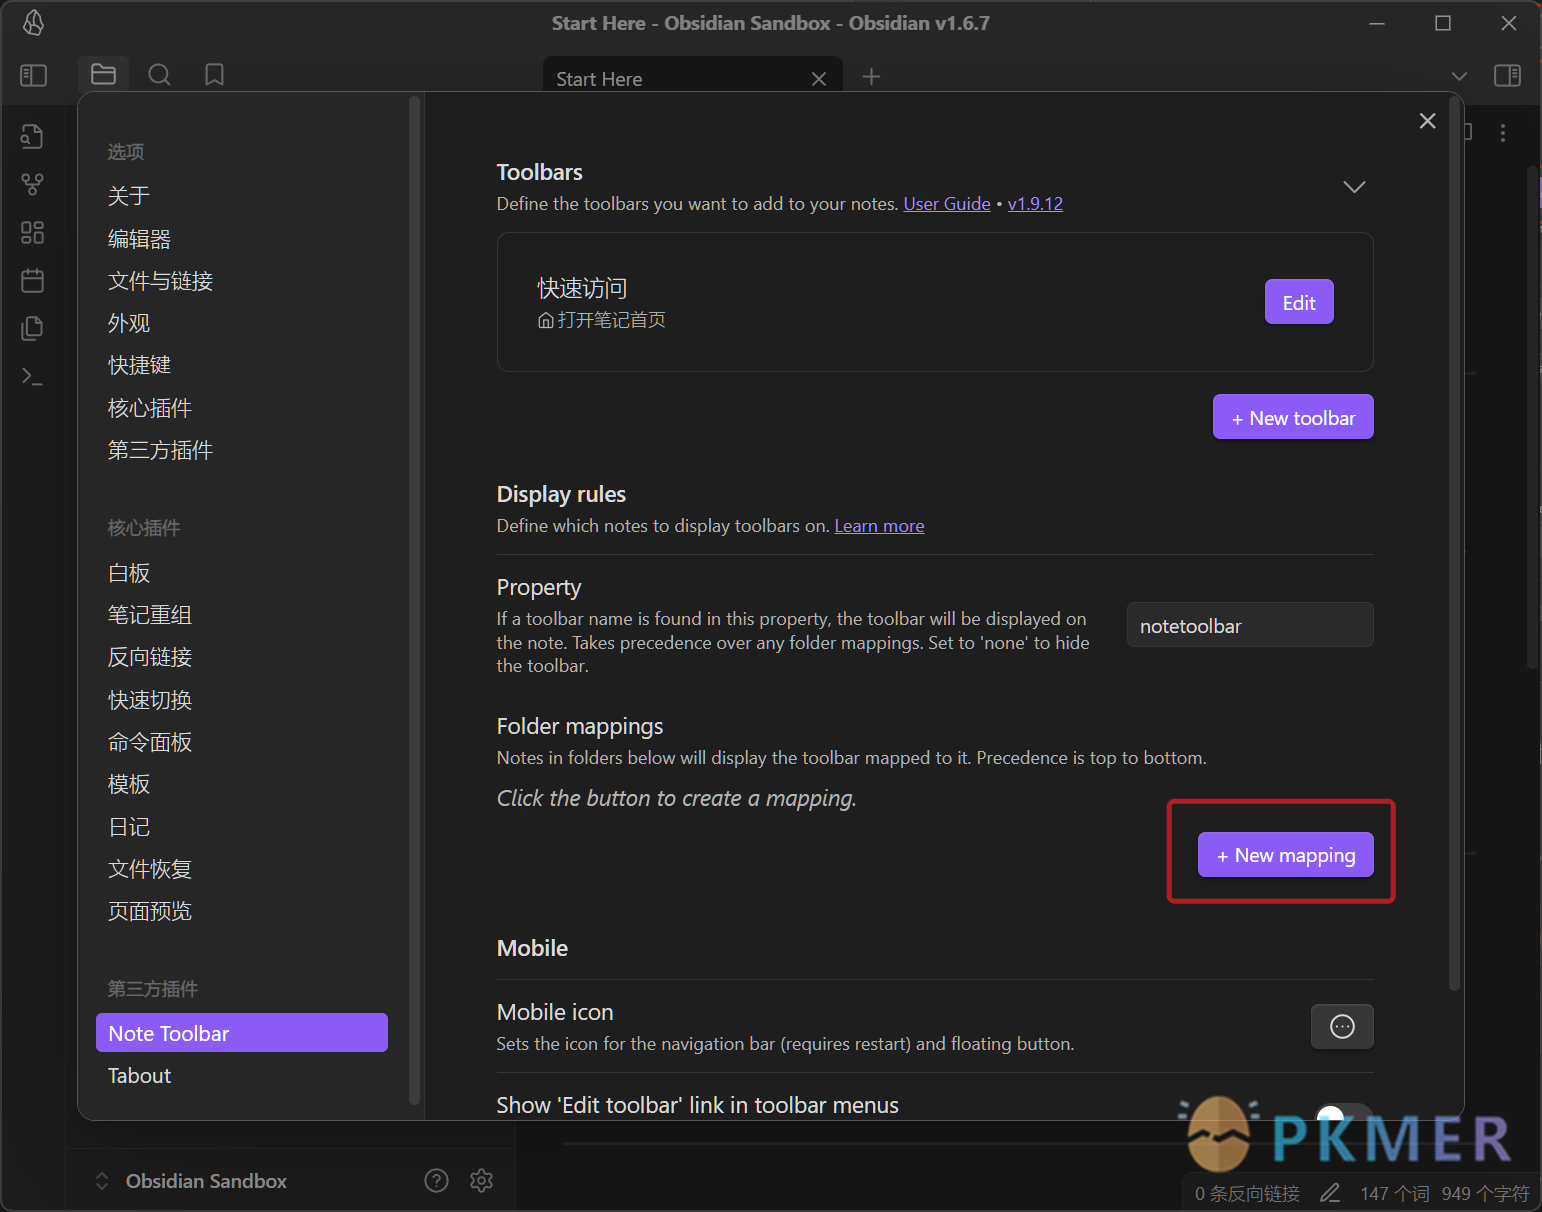The width and height of the screenshot is (1542, 1212).
Task: Insert template ribbon icon
Action: pos(32,328)
